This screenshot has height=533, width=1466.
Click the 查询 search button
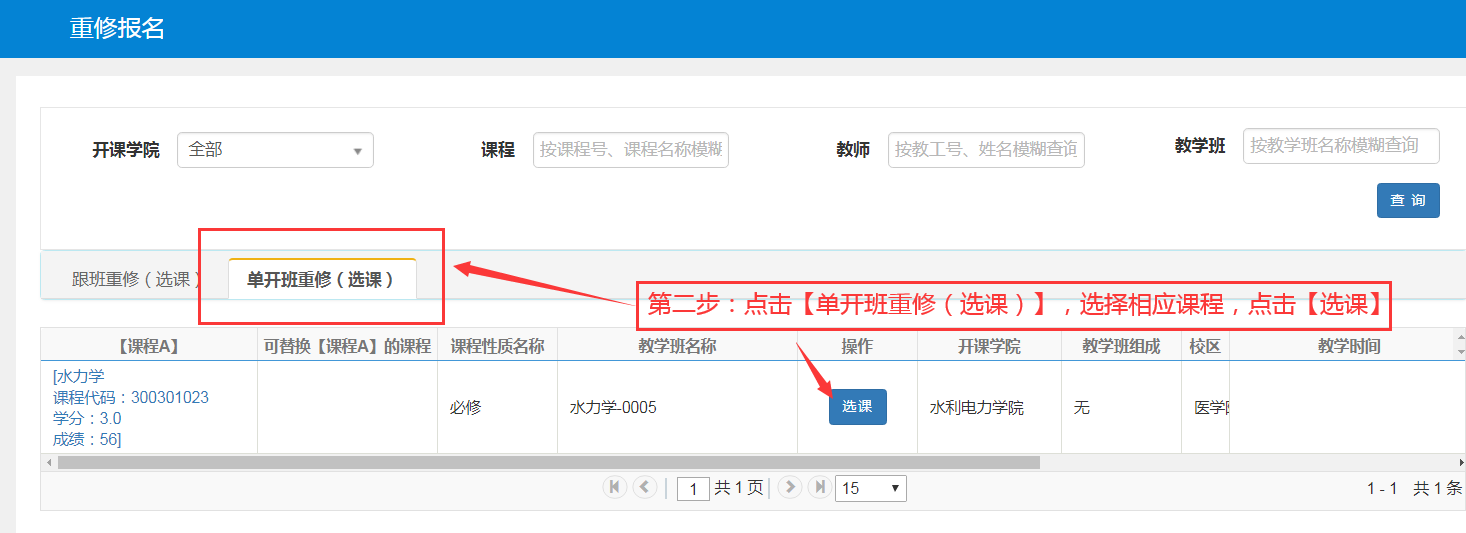coord(1408,201)
